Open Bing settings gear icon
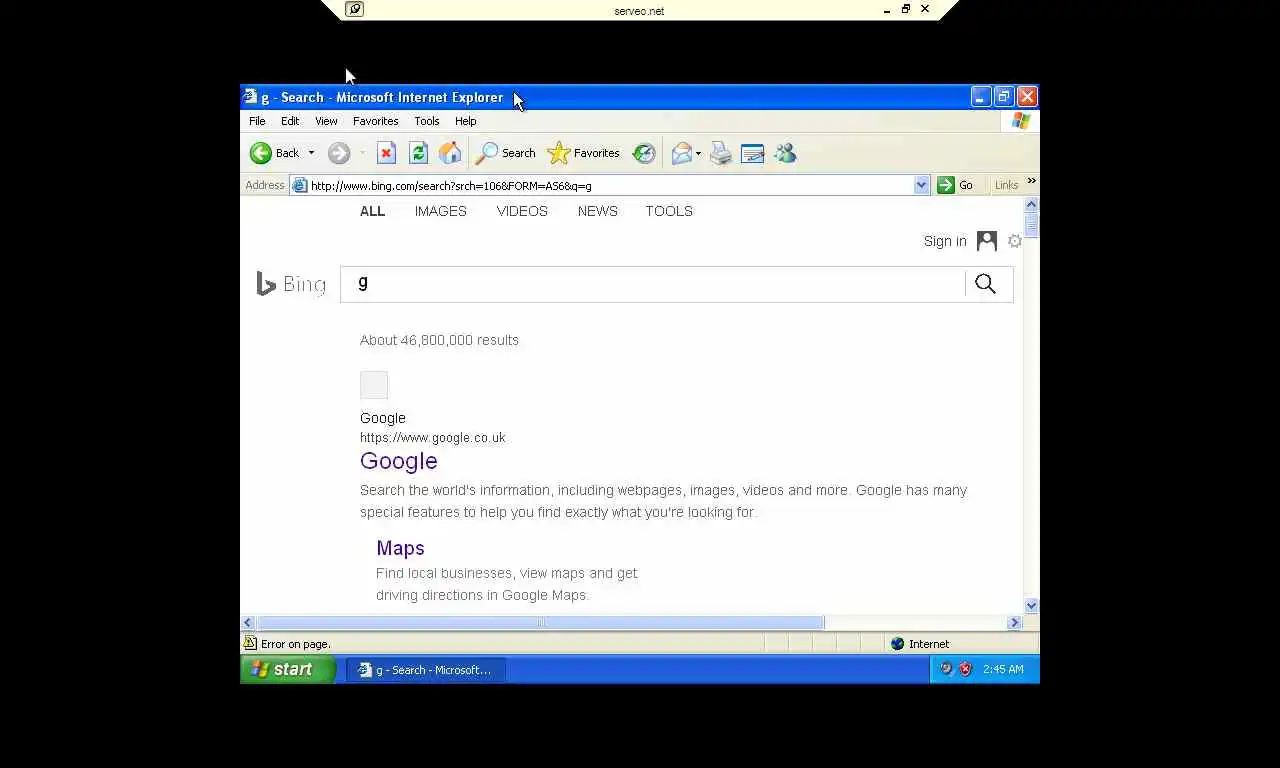Screen dimensions: 1280x768 [1015, 241]
